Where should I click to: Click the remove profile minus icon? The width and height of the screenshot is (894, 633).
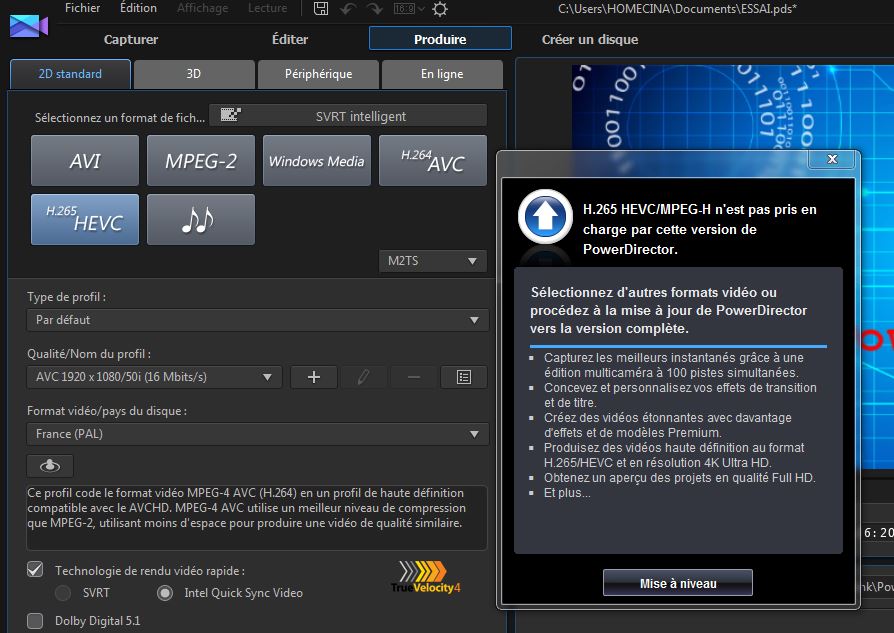[x=414, y=377]
